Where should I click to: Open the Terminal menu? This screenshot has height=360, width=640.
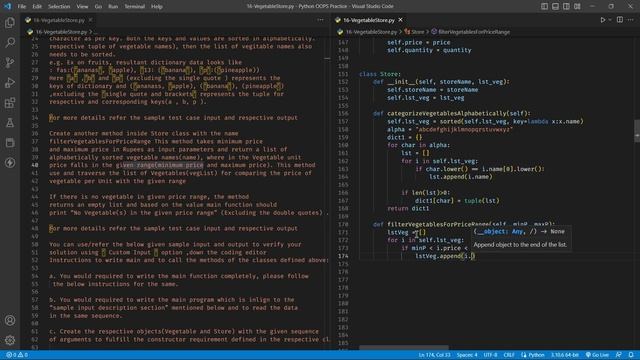point(134,6)
